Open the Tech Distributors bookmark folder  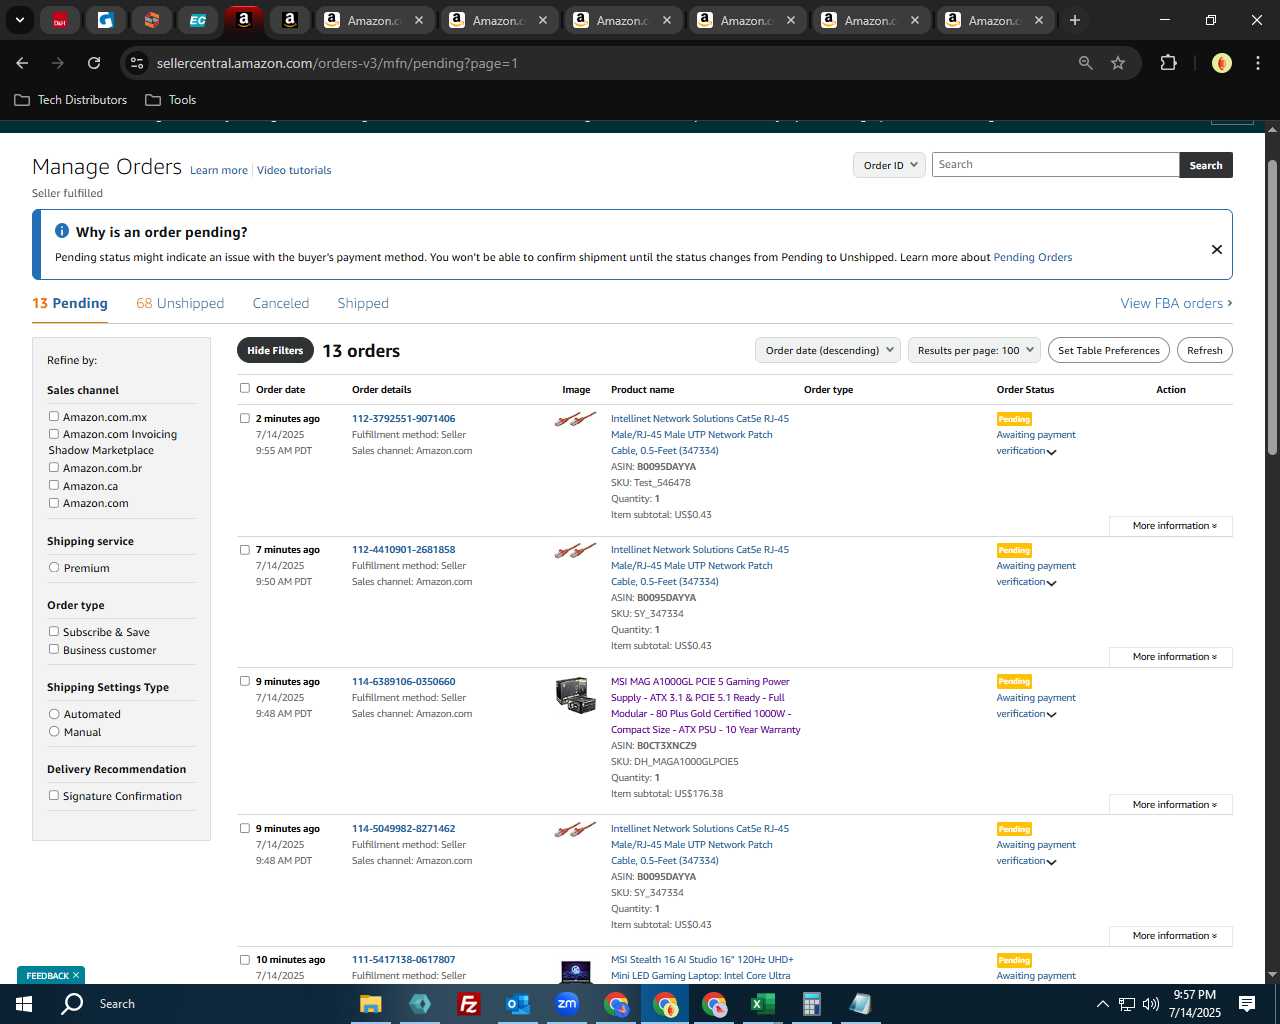click(71, 100)
